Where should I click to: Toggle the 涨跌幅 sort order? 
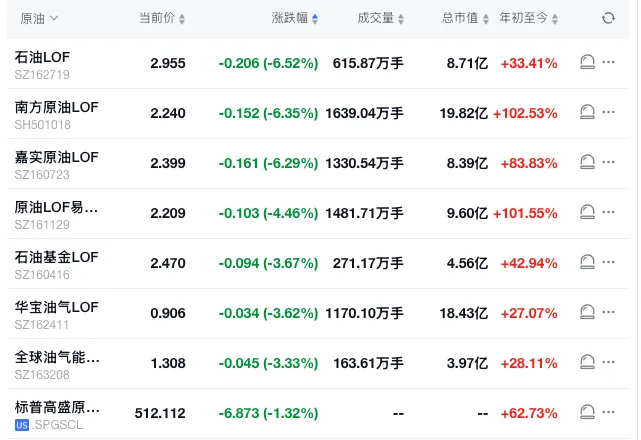click(x=295, y=18)
